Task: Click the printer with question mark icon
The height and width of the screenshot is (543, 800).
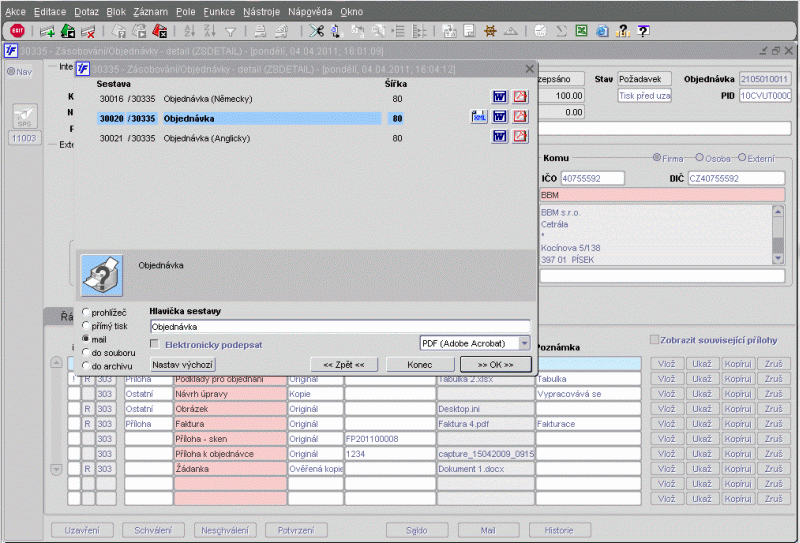Action: 102,276
